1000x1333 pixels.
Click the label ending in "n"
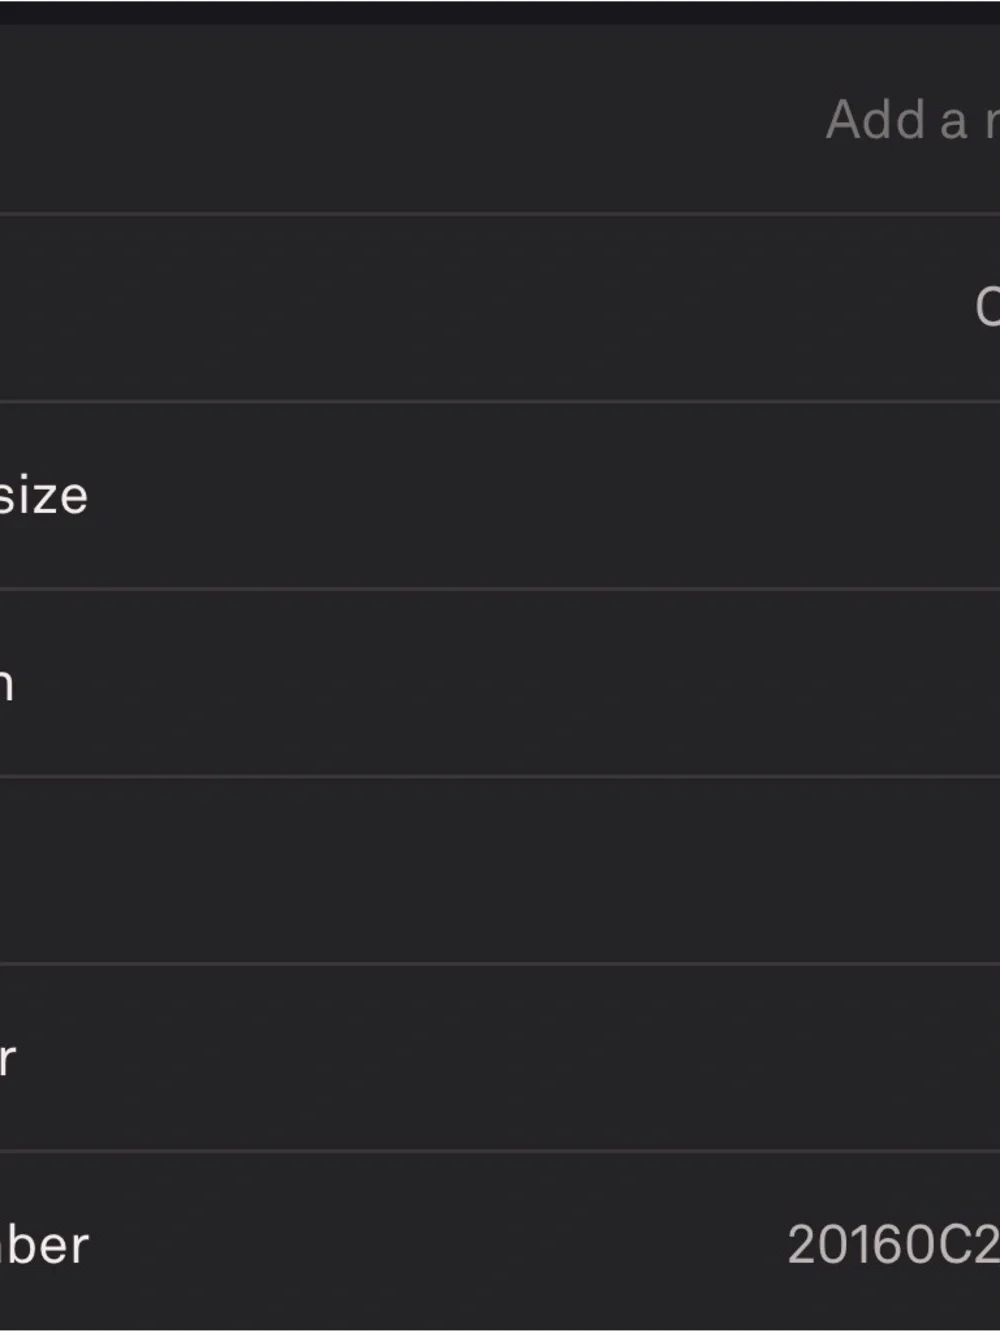6,683
